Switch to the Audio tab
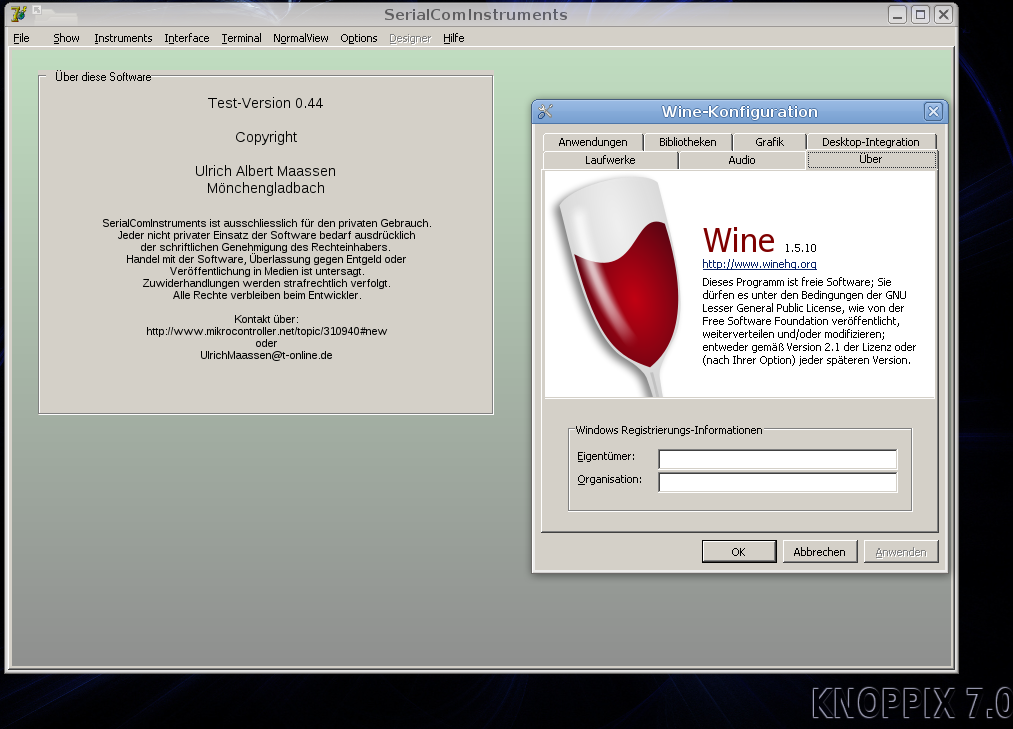Screen dimensions: 1013x729 tap(742, 160)
